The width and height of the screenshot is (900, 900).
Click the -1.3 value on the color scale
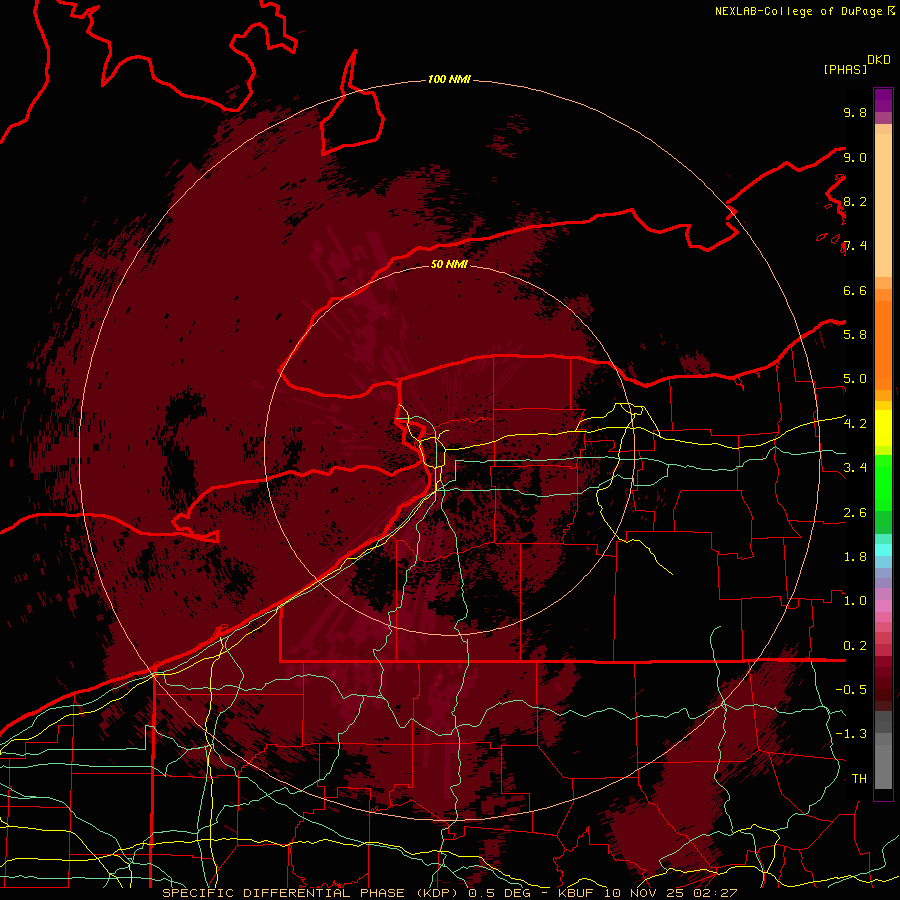(x=851, y=734)
